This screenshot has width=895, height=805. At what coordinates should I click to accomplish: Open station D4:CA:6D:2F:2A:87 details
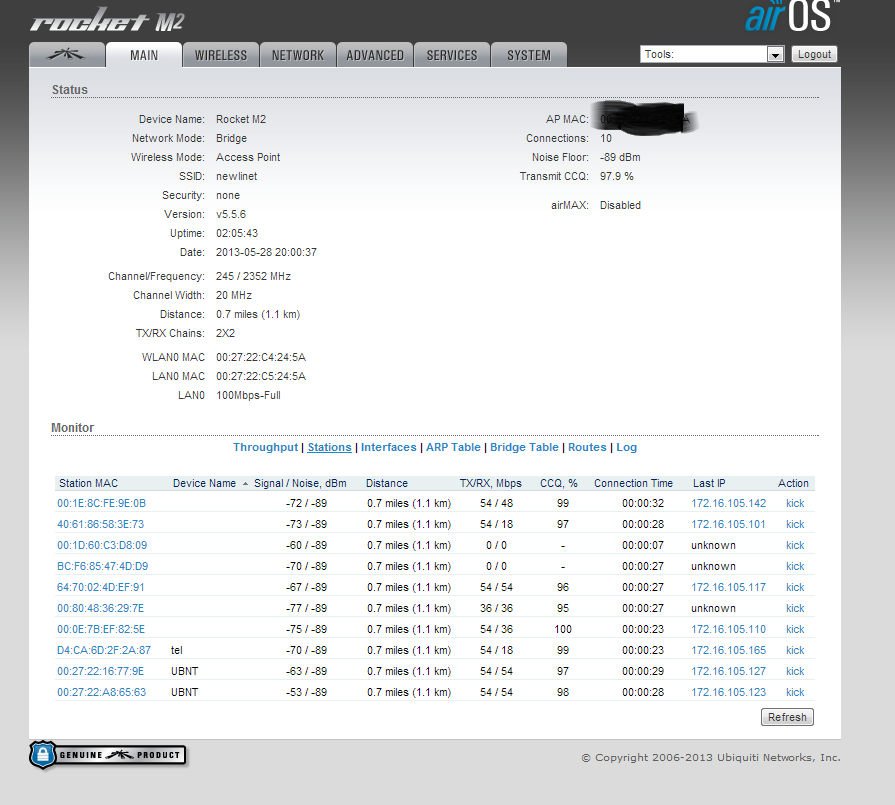pos(104,650)
